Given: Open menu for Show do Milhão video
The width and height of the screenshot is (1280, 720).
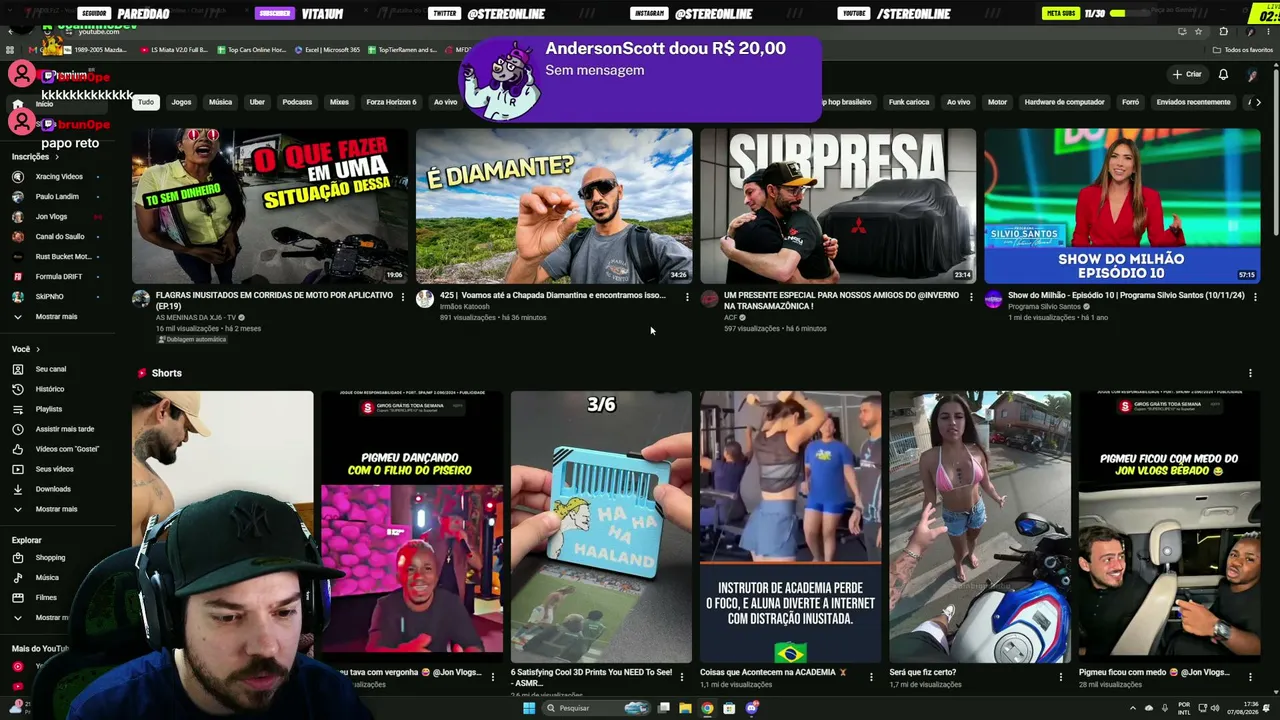Looking at the screenshot, I should (x=1255, y=297).
